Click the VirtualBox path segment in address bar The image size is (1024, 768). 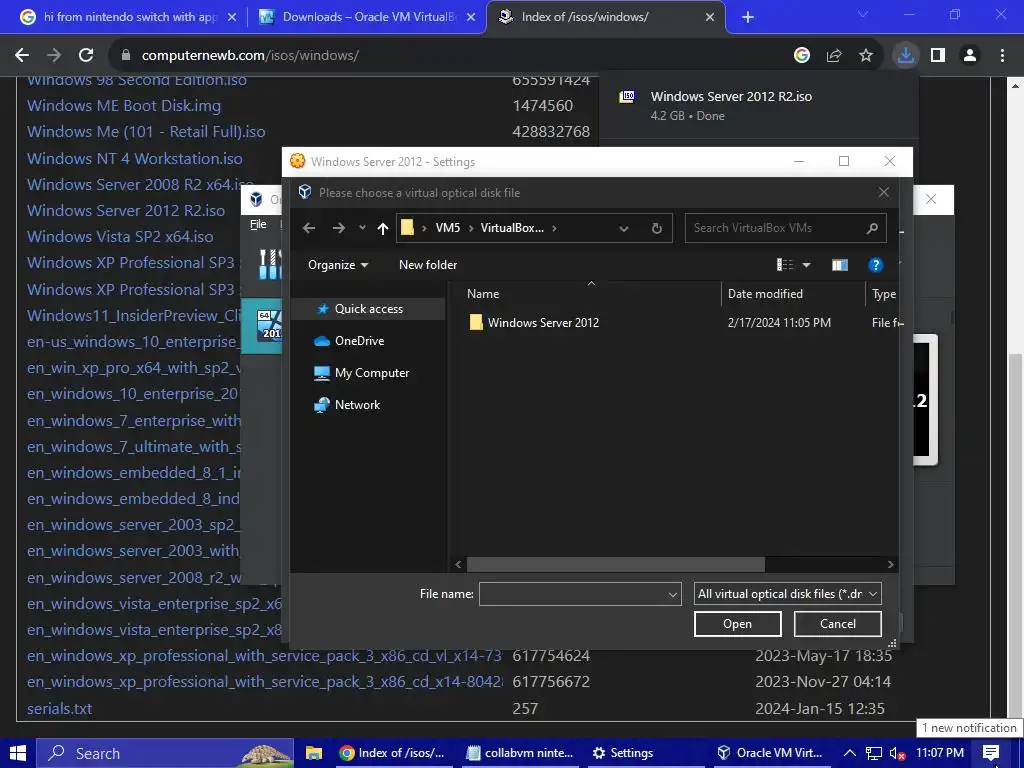point(512,228)
